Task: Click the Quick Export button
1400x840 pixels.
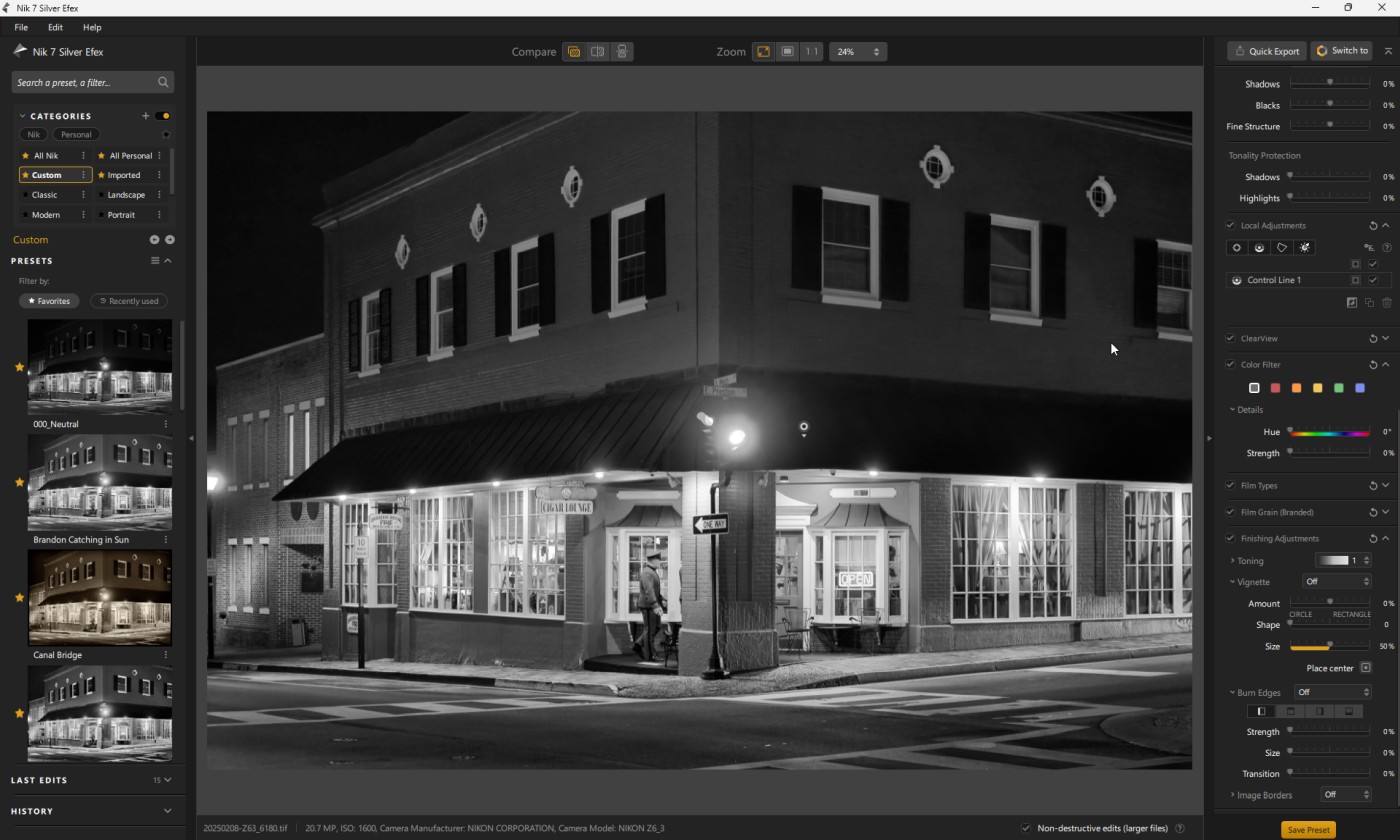Action: tap(1267, 51)
